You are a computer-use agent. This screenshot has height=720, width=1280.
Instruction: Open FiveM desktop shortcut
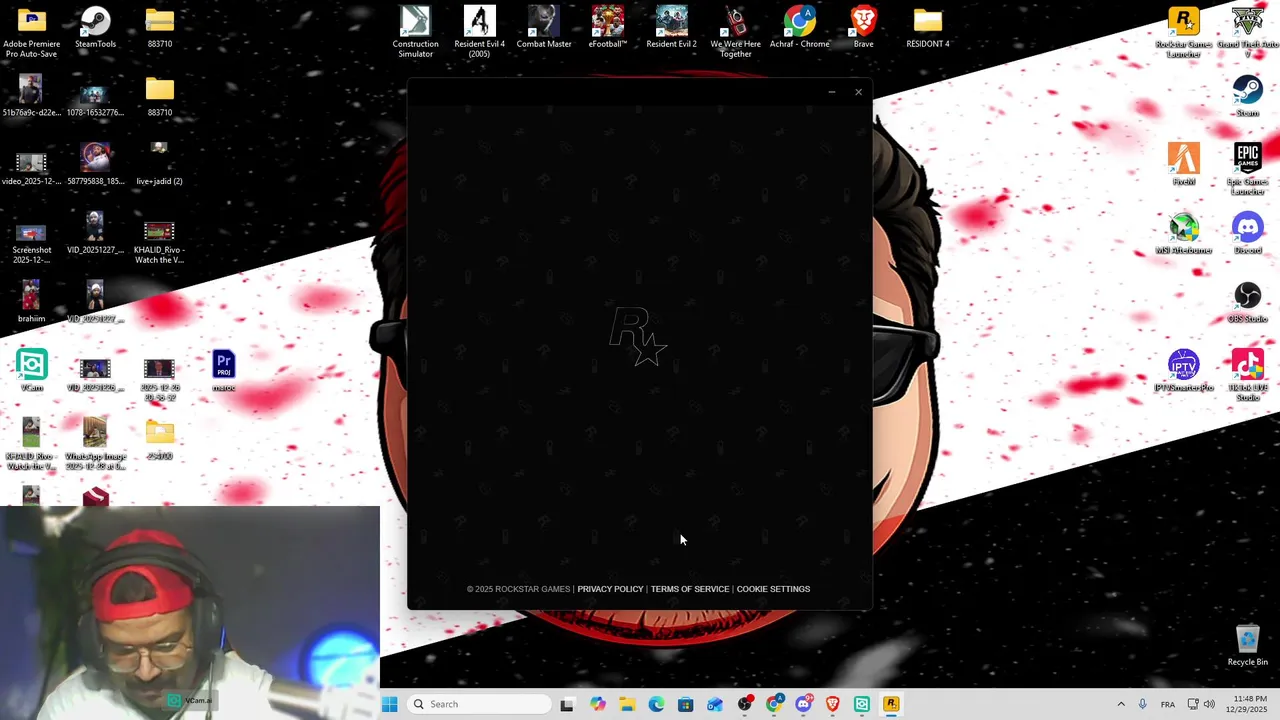(x=1184, y=165)
